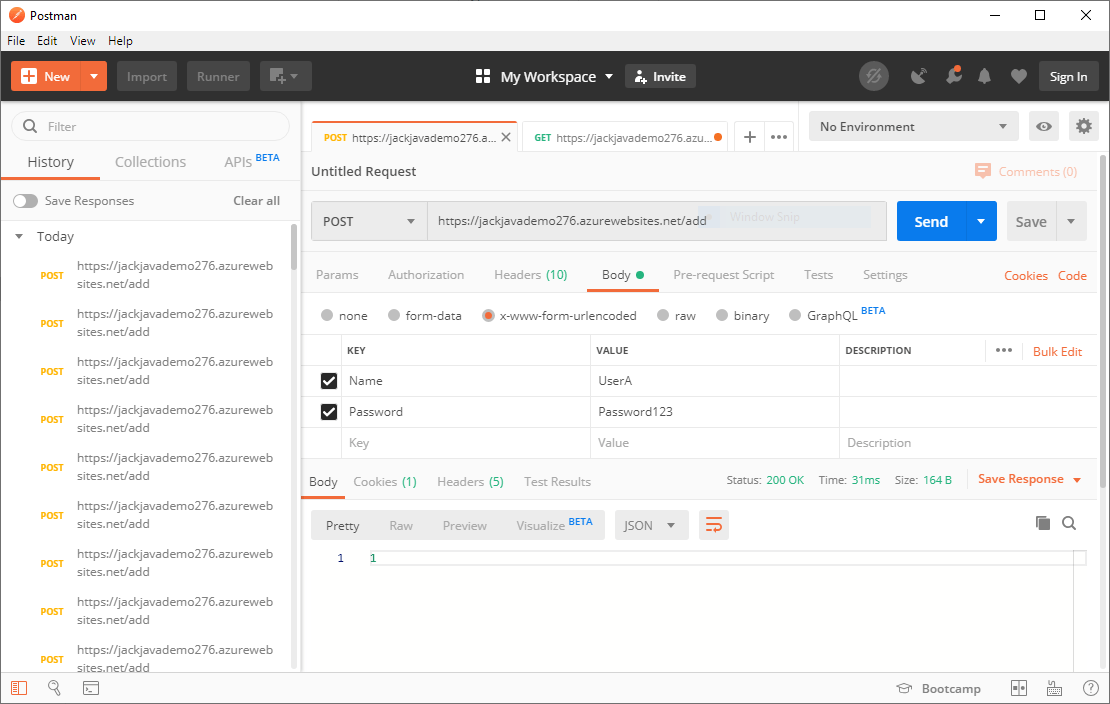This screenshot has width=1110, height=704.
Task: Switch to two-pane layout icon
Action: tap(1018, 688)
